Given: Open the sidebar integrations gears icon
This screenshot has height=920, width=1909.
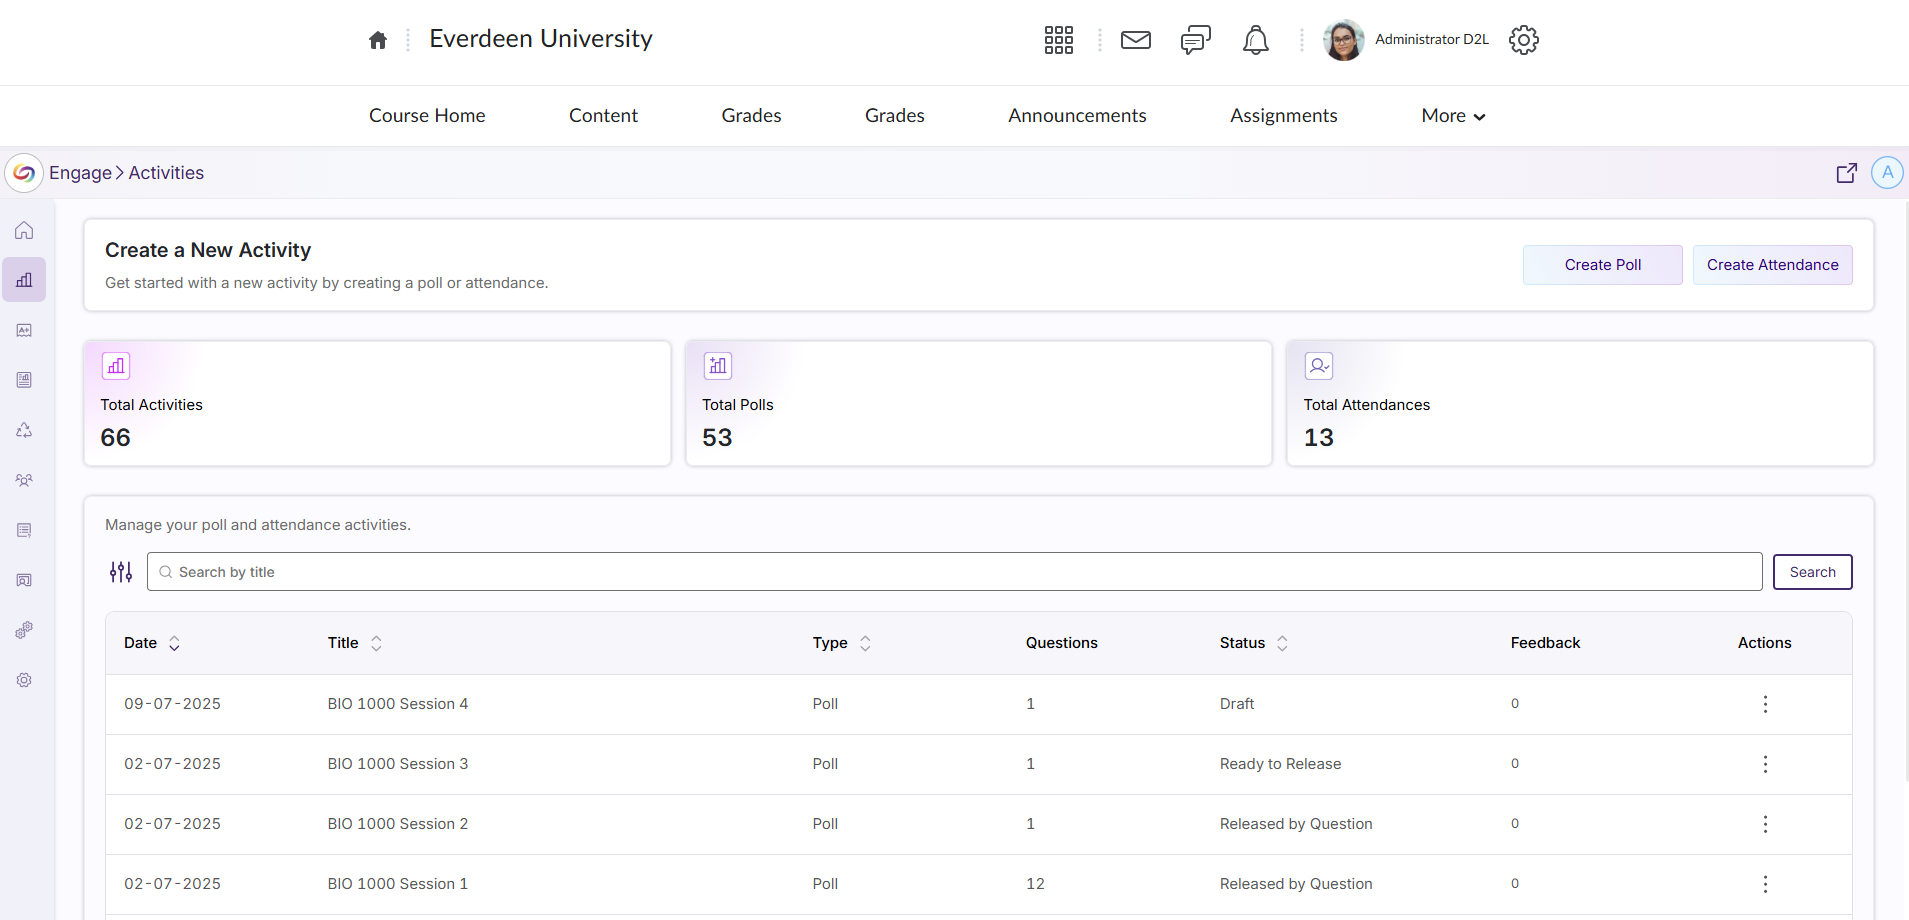Looking at the screenshot, I should pyautogui.click(x=24, y=630).
